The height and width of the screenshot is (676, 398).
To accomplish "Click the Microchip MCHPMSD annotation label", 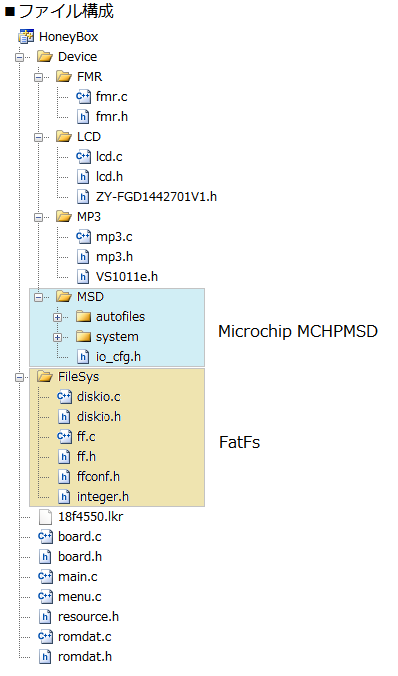I will [298, 331].
